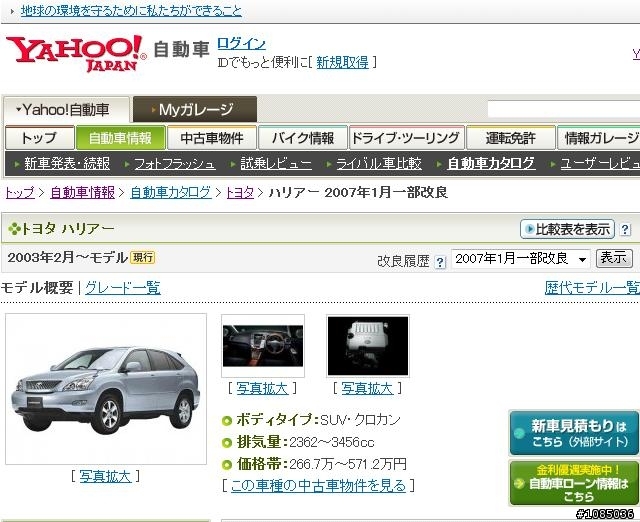This screenshot has height=522, width=640.
Task: Switch to the Myガレージ tab
Action: click(195, 109)
